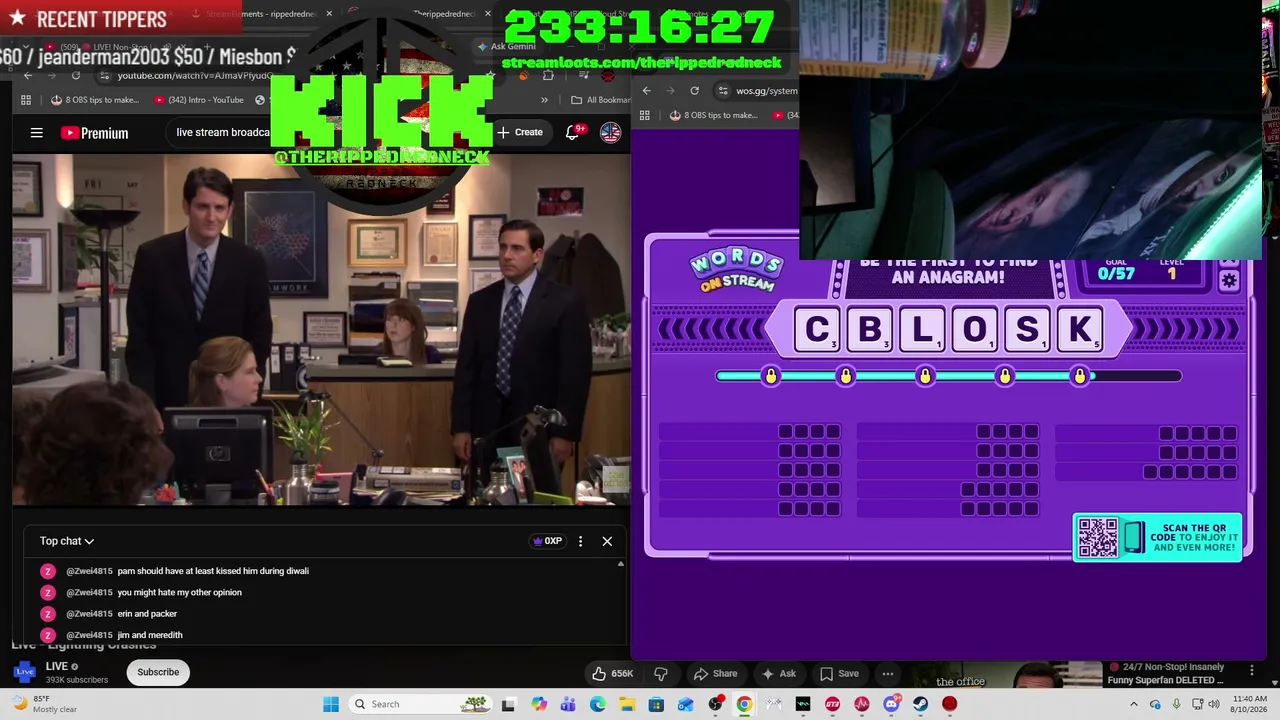Open Copilot from the taskbar
The width and height of the screenshot is (1280, 720).
click(539, 704)
